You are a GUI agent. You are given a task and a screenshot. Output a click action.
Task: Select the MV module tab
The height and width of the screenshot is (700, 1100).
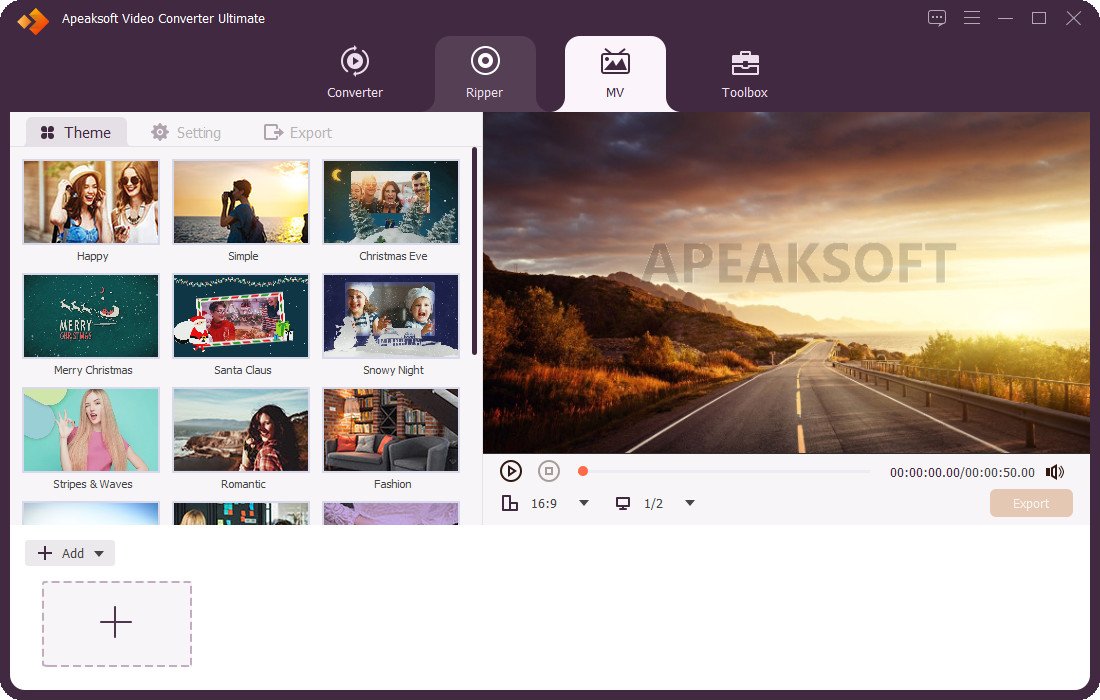(615, 73)
